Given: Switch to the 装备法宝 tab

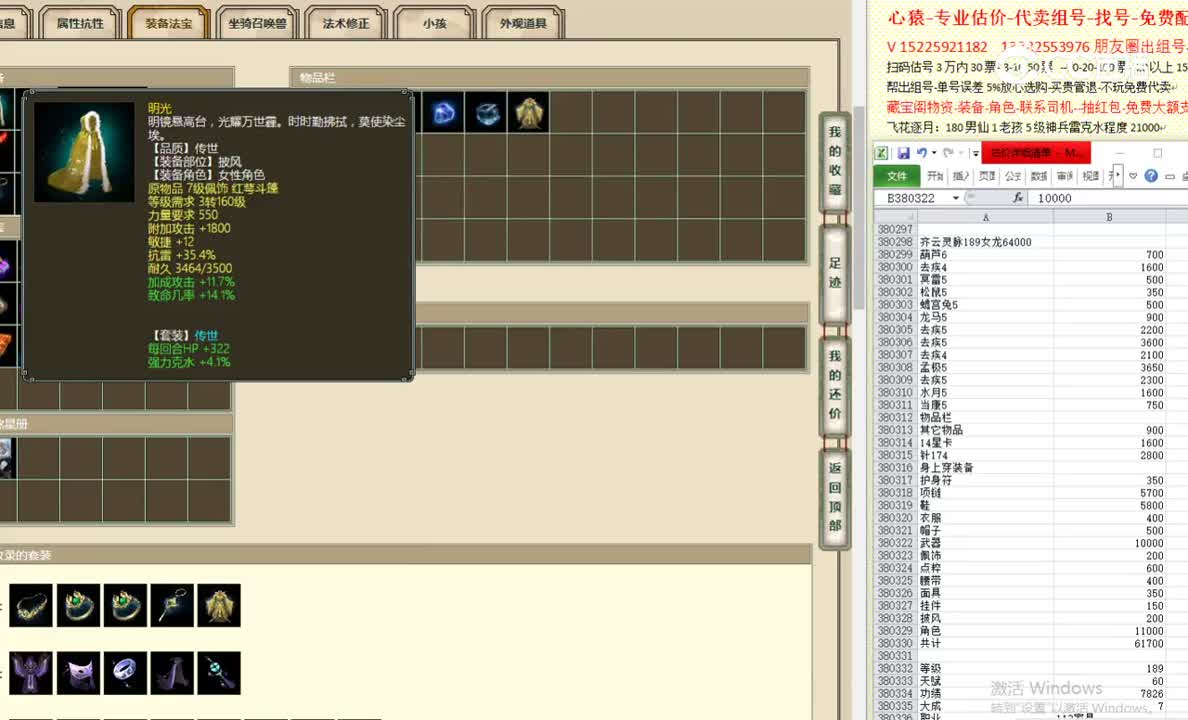Looking at the screenshot, I should click(168, 23).
